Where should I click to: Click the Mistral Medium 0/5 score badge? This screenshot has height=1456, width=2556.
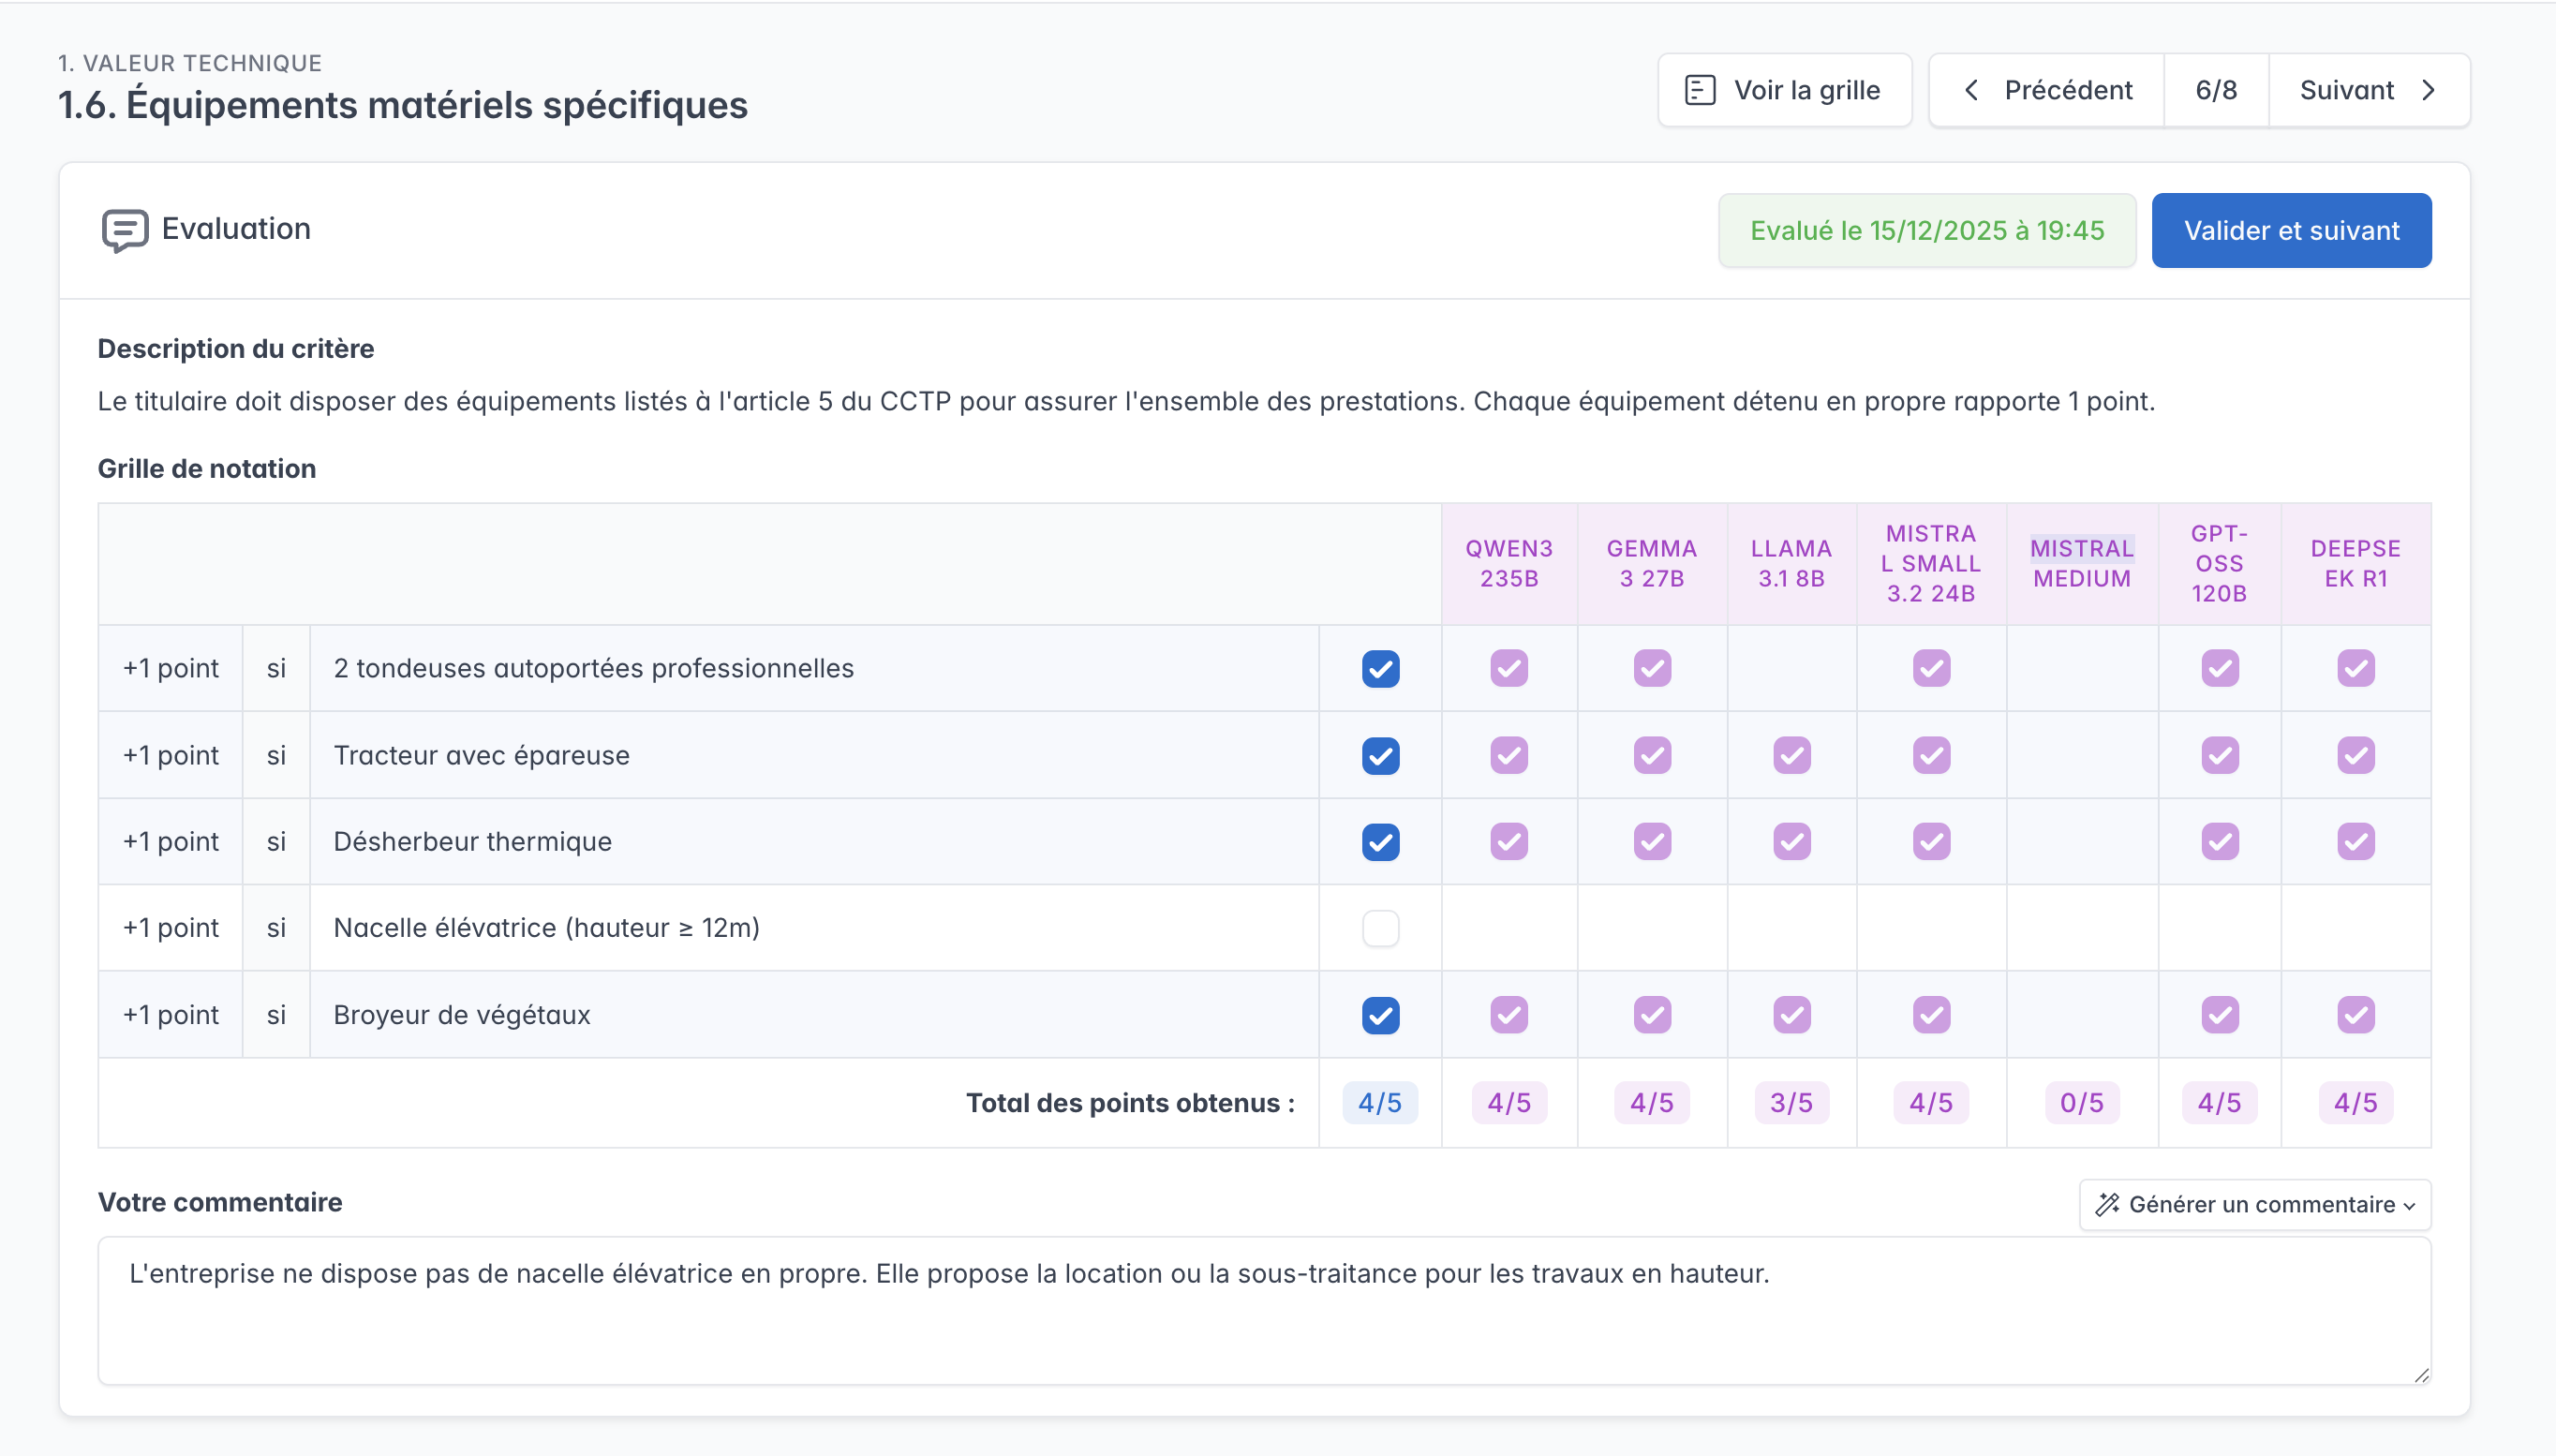click(x=2081, y=1102)
